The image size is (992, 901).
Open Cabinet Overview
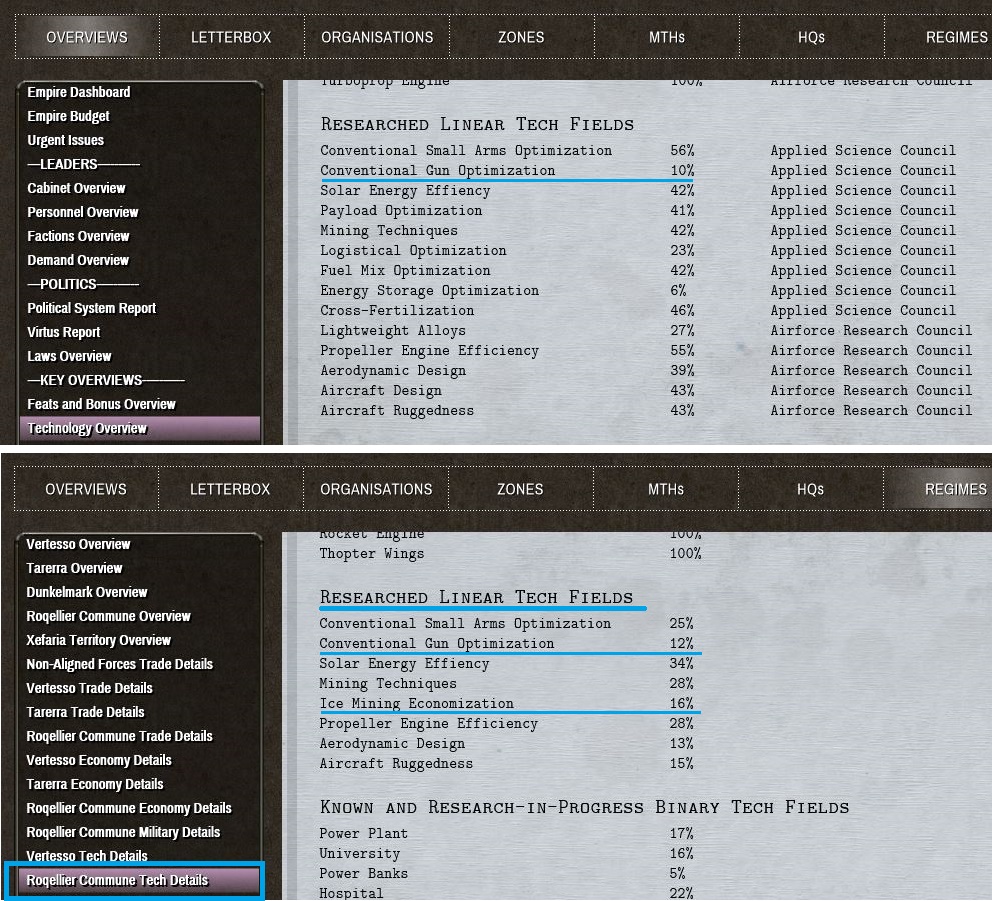click(76, 189)
